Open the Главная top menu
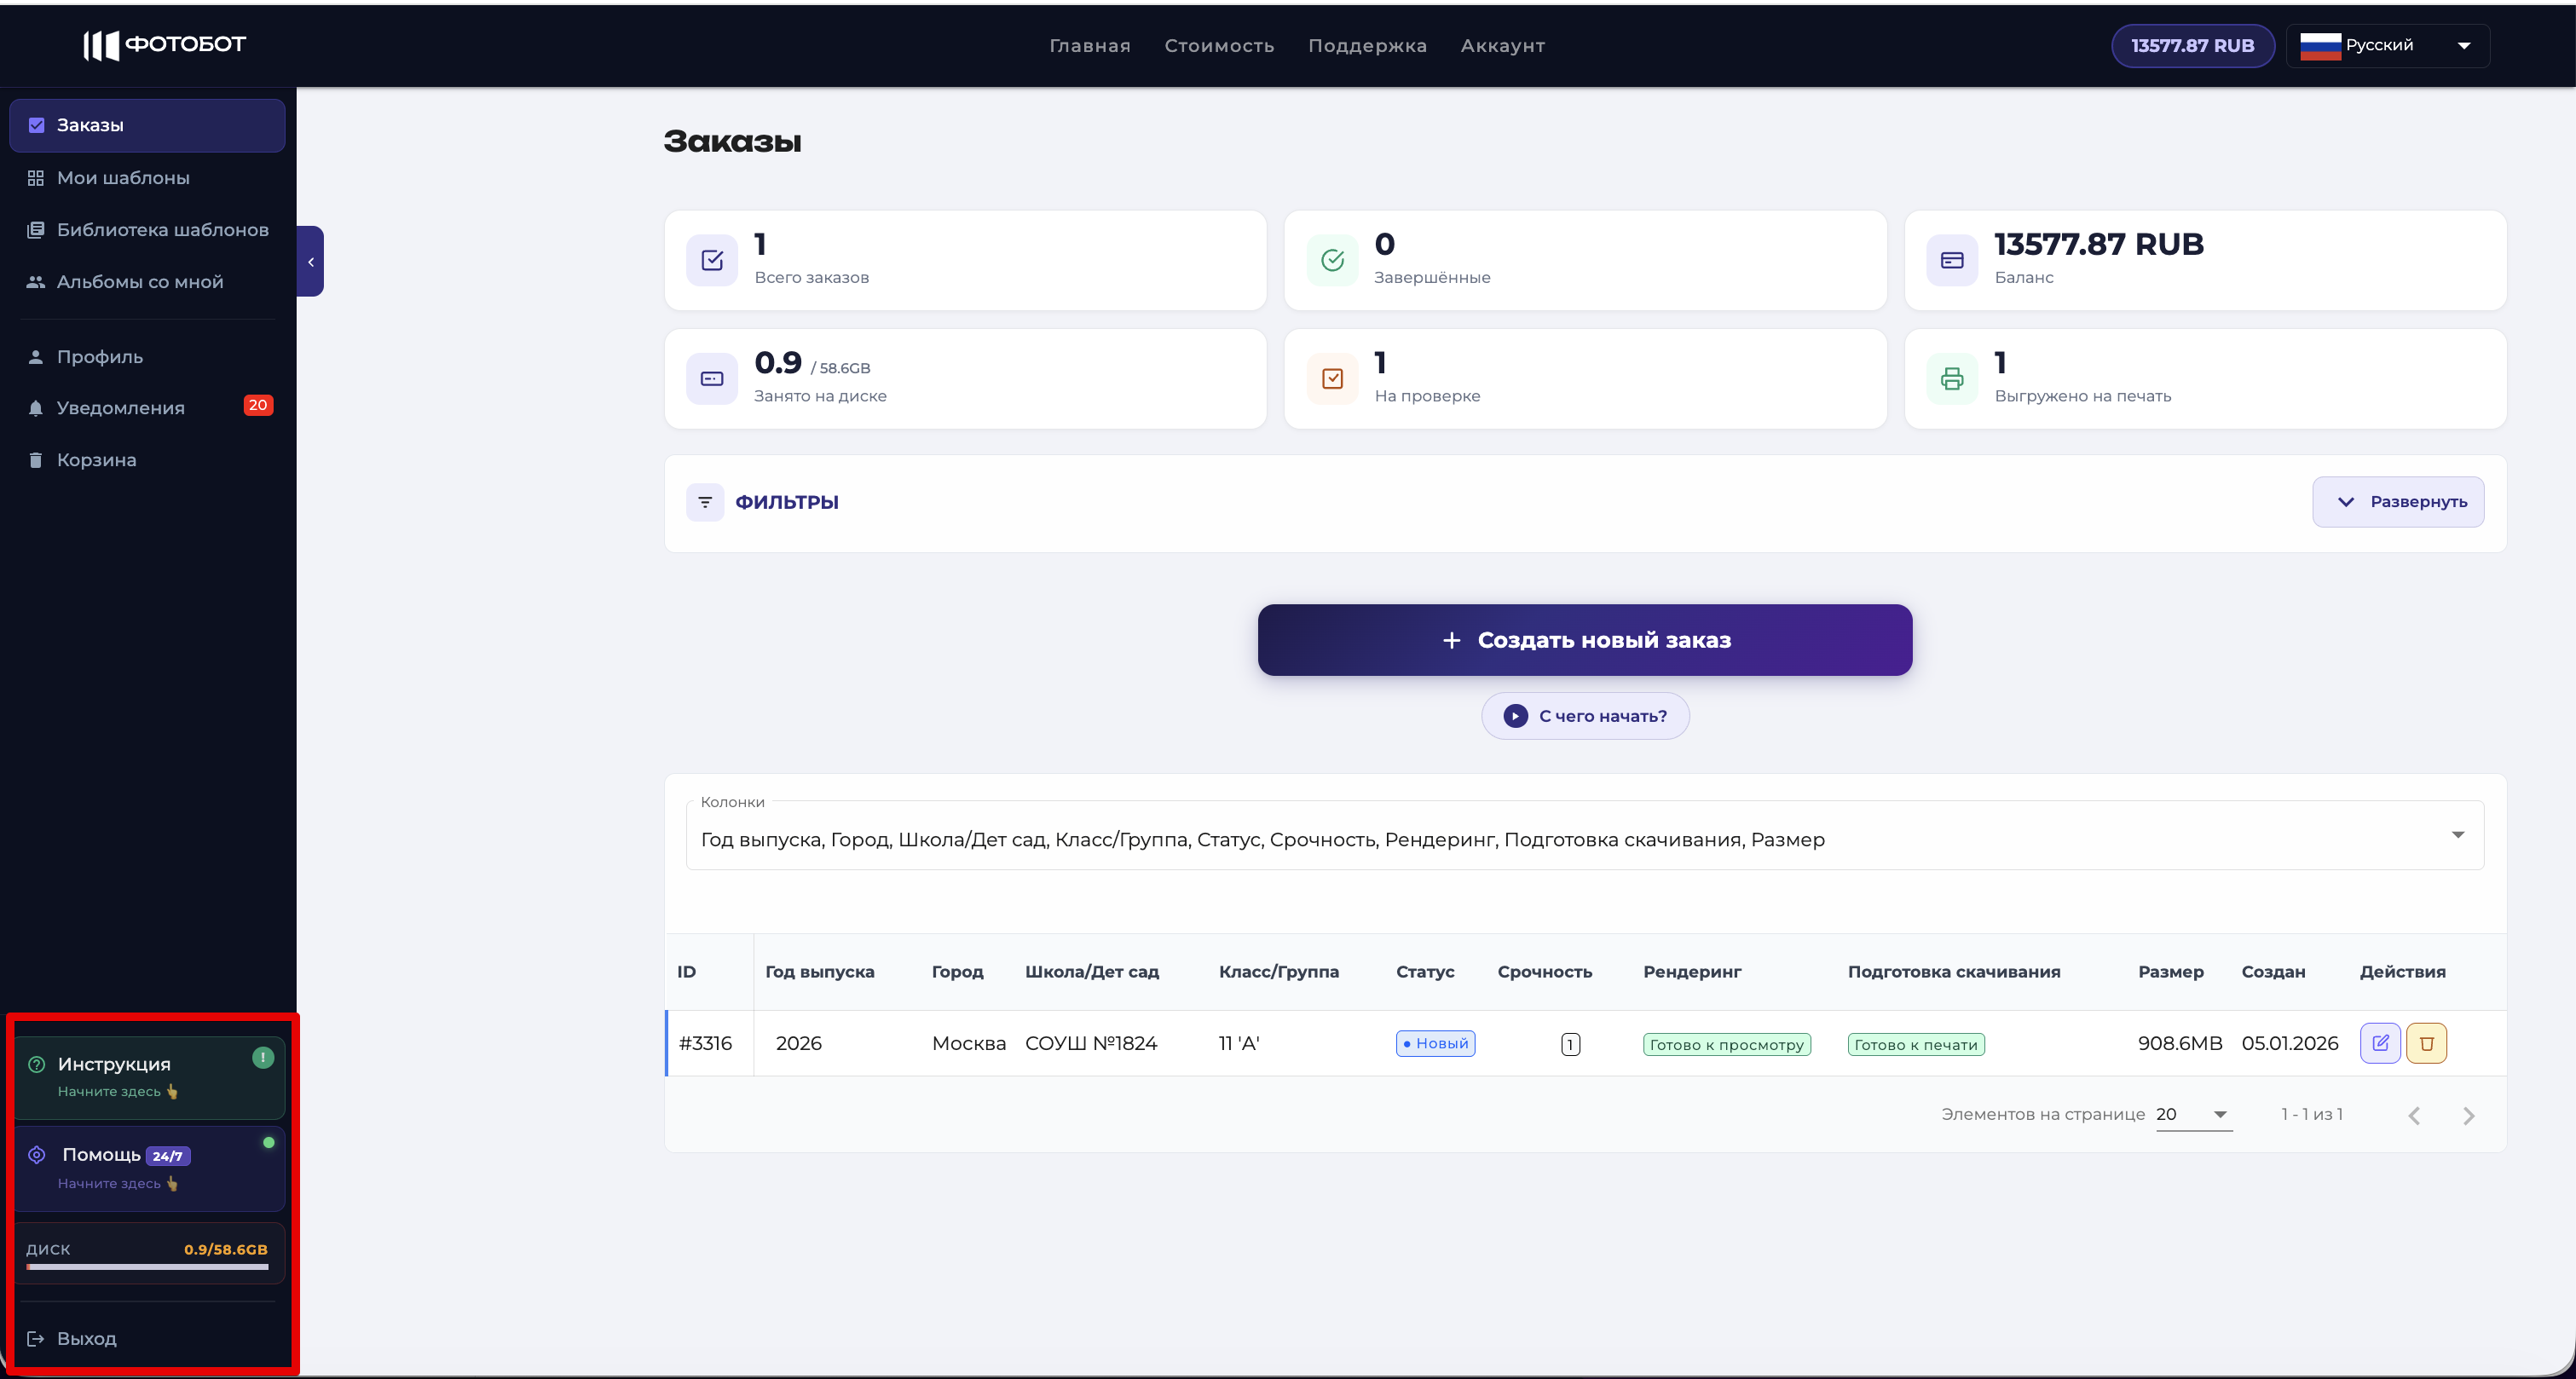The height and width of the screenshot is (1379, 2576). (1089, 46)
